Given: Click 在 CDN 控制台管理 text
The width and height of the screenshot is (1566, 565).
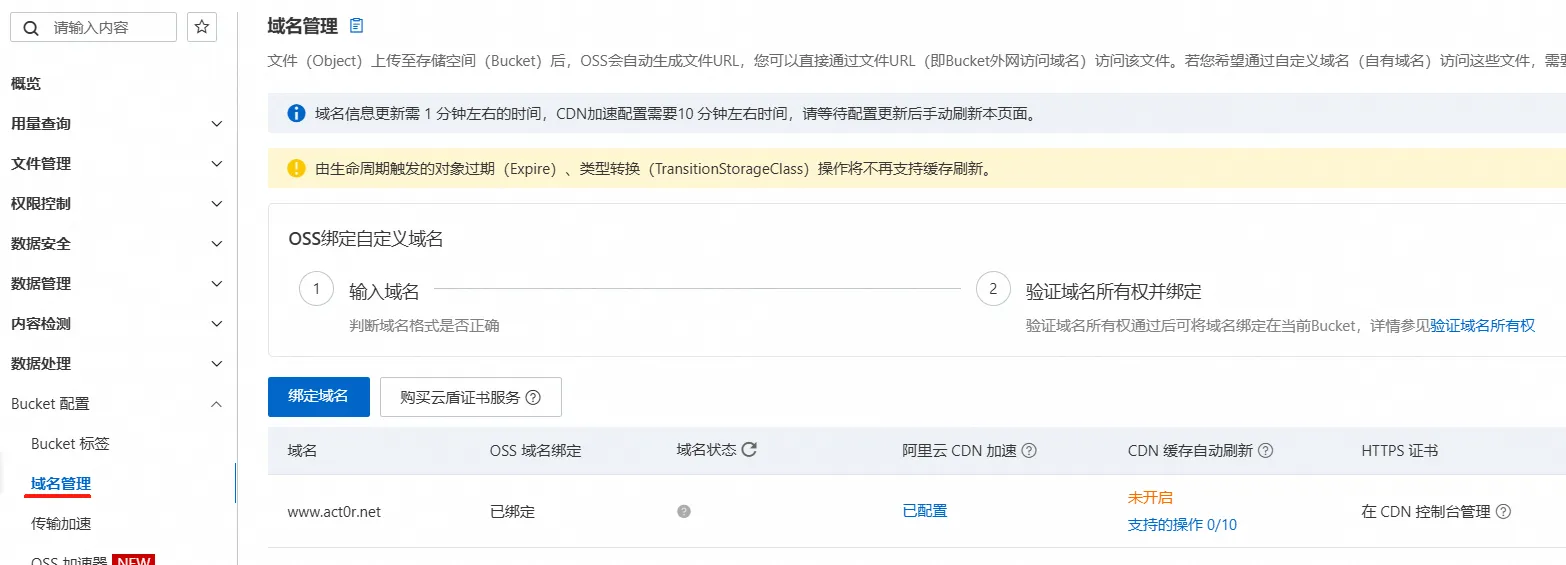Looking at the screenshot, I should coord(1426,511).
